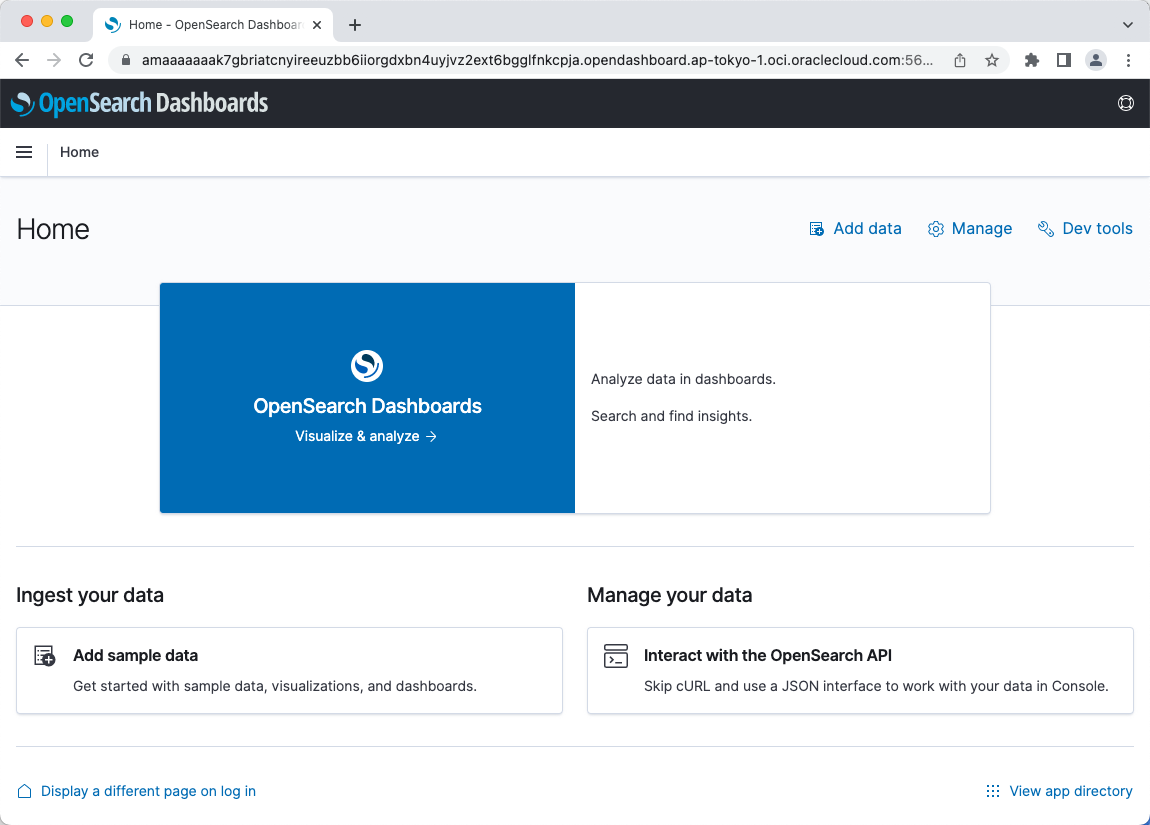Click the Add data icon

coord(816,229)
